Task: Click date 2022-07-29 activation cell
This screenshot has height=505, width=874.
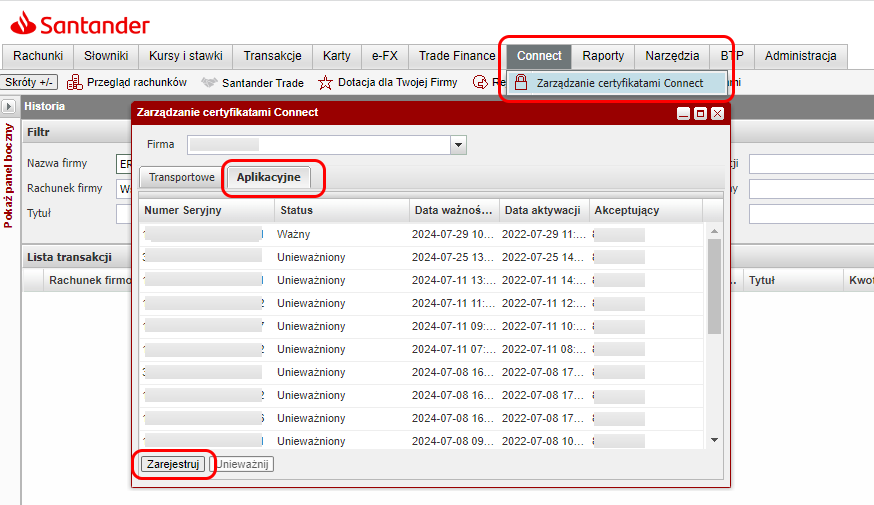Action: pyautogui.click(x=543, y=234)
